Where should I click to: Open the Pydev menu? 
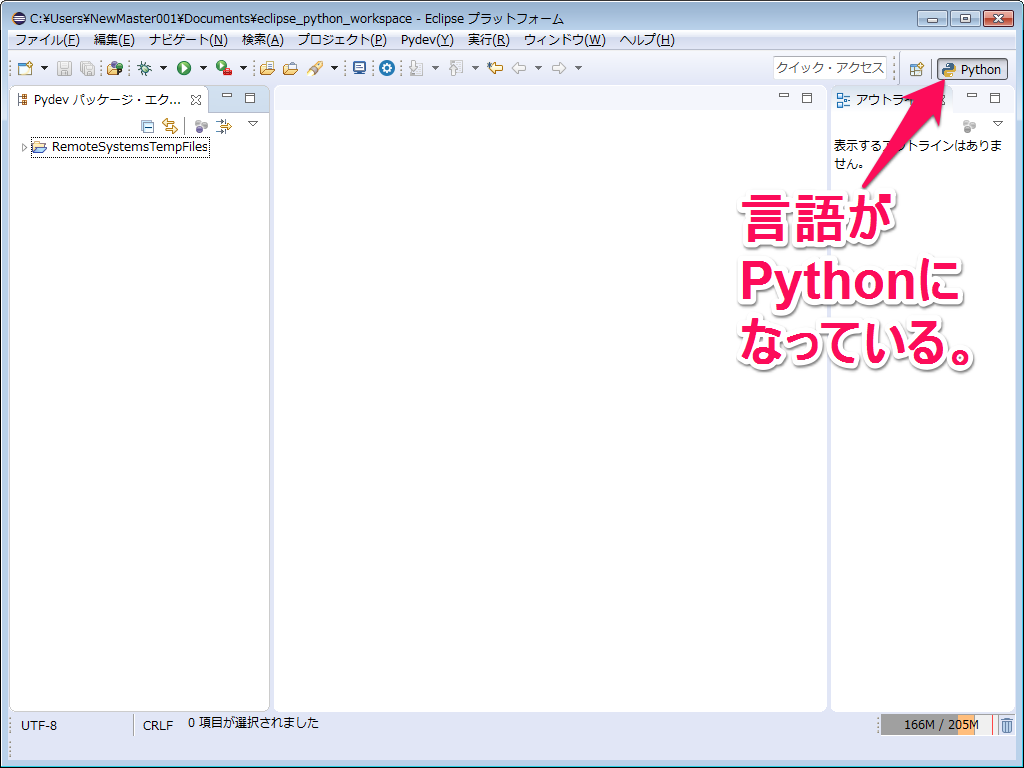tap(426, 40)
